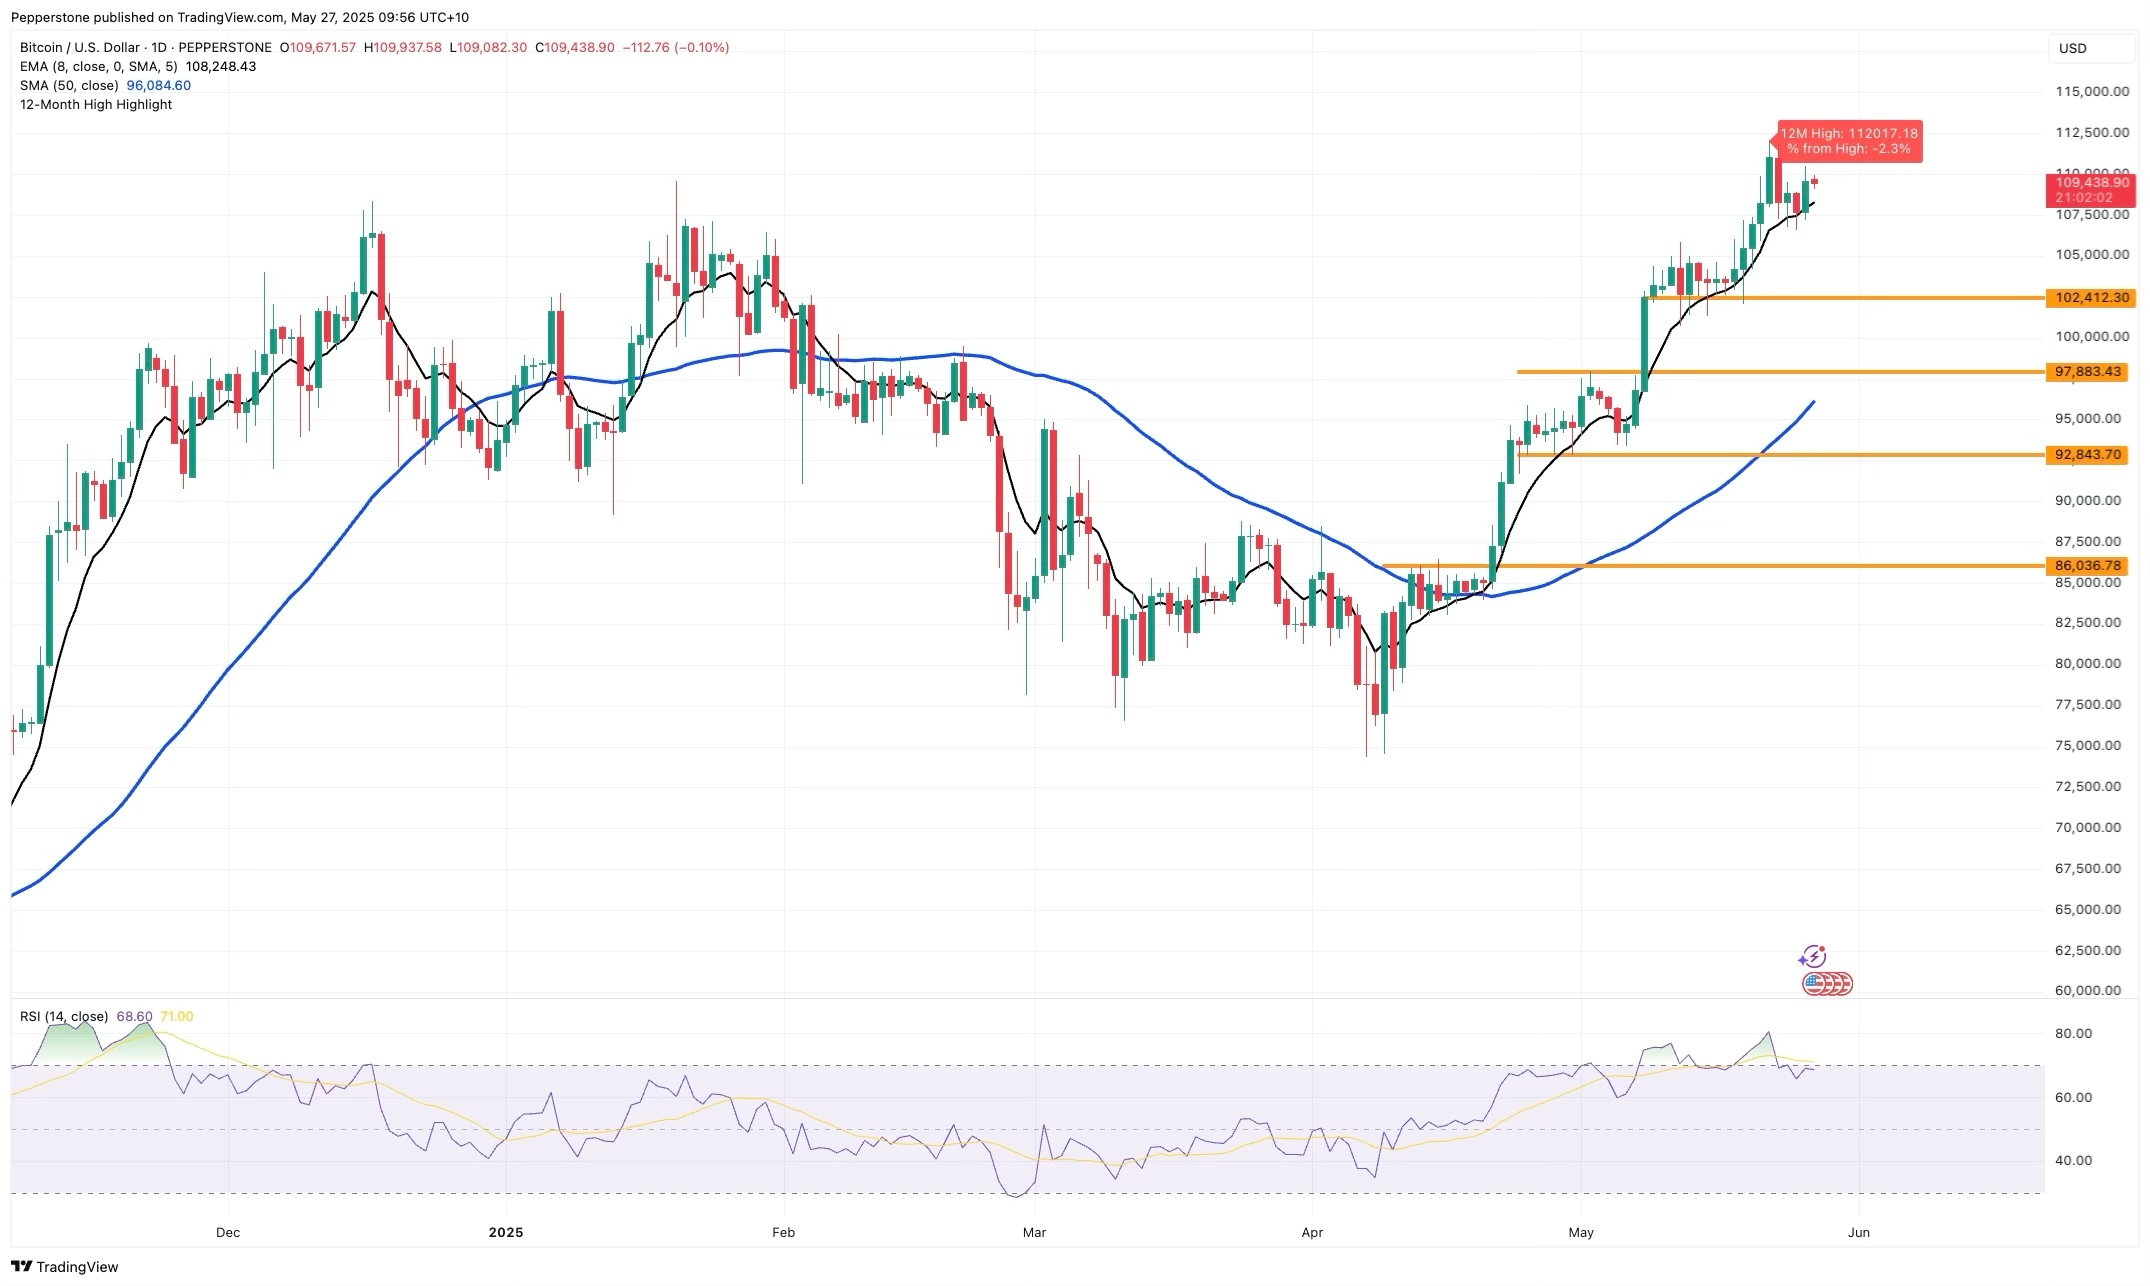Click the EMA value 108,248.43
Viewport: 2150px width, 1286px height.
click(221, 66)
